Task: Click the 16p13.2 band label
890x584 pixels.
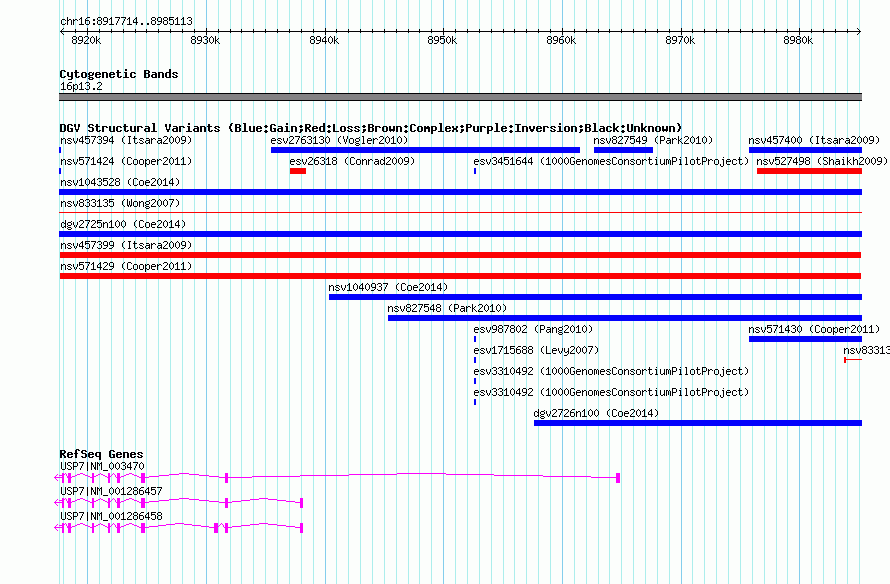Action: 81,86
